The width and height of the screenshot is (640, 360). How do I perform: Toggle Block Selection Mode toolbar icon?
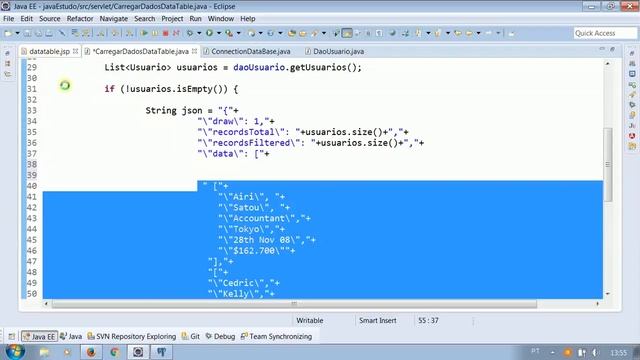(x=368, y=33)
